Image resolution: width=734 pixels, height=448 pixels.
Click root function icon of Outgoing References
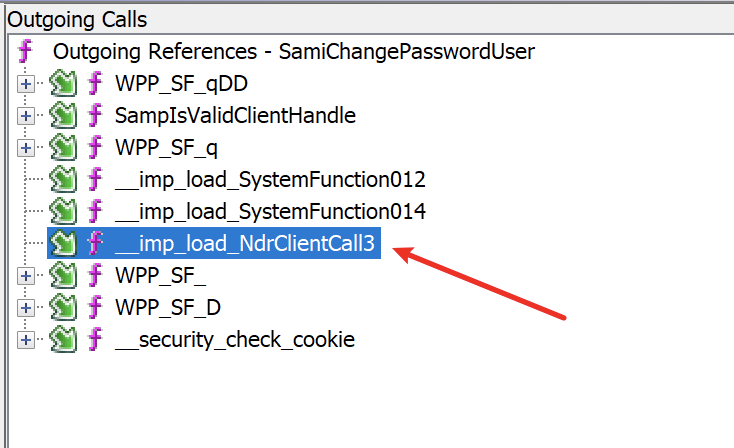26,51
